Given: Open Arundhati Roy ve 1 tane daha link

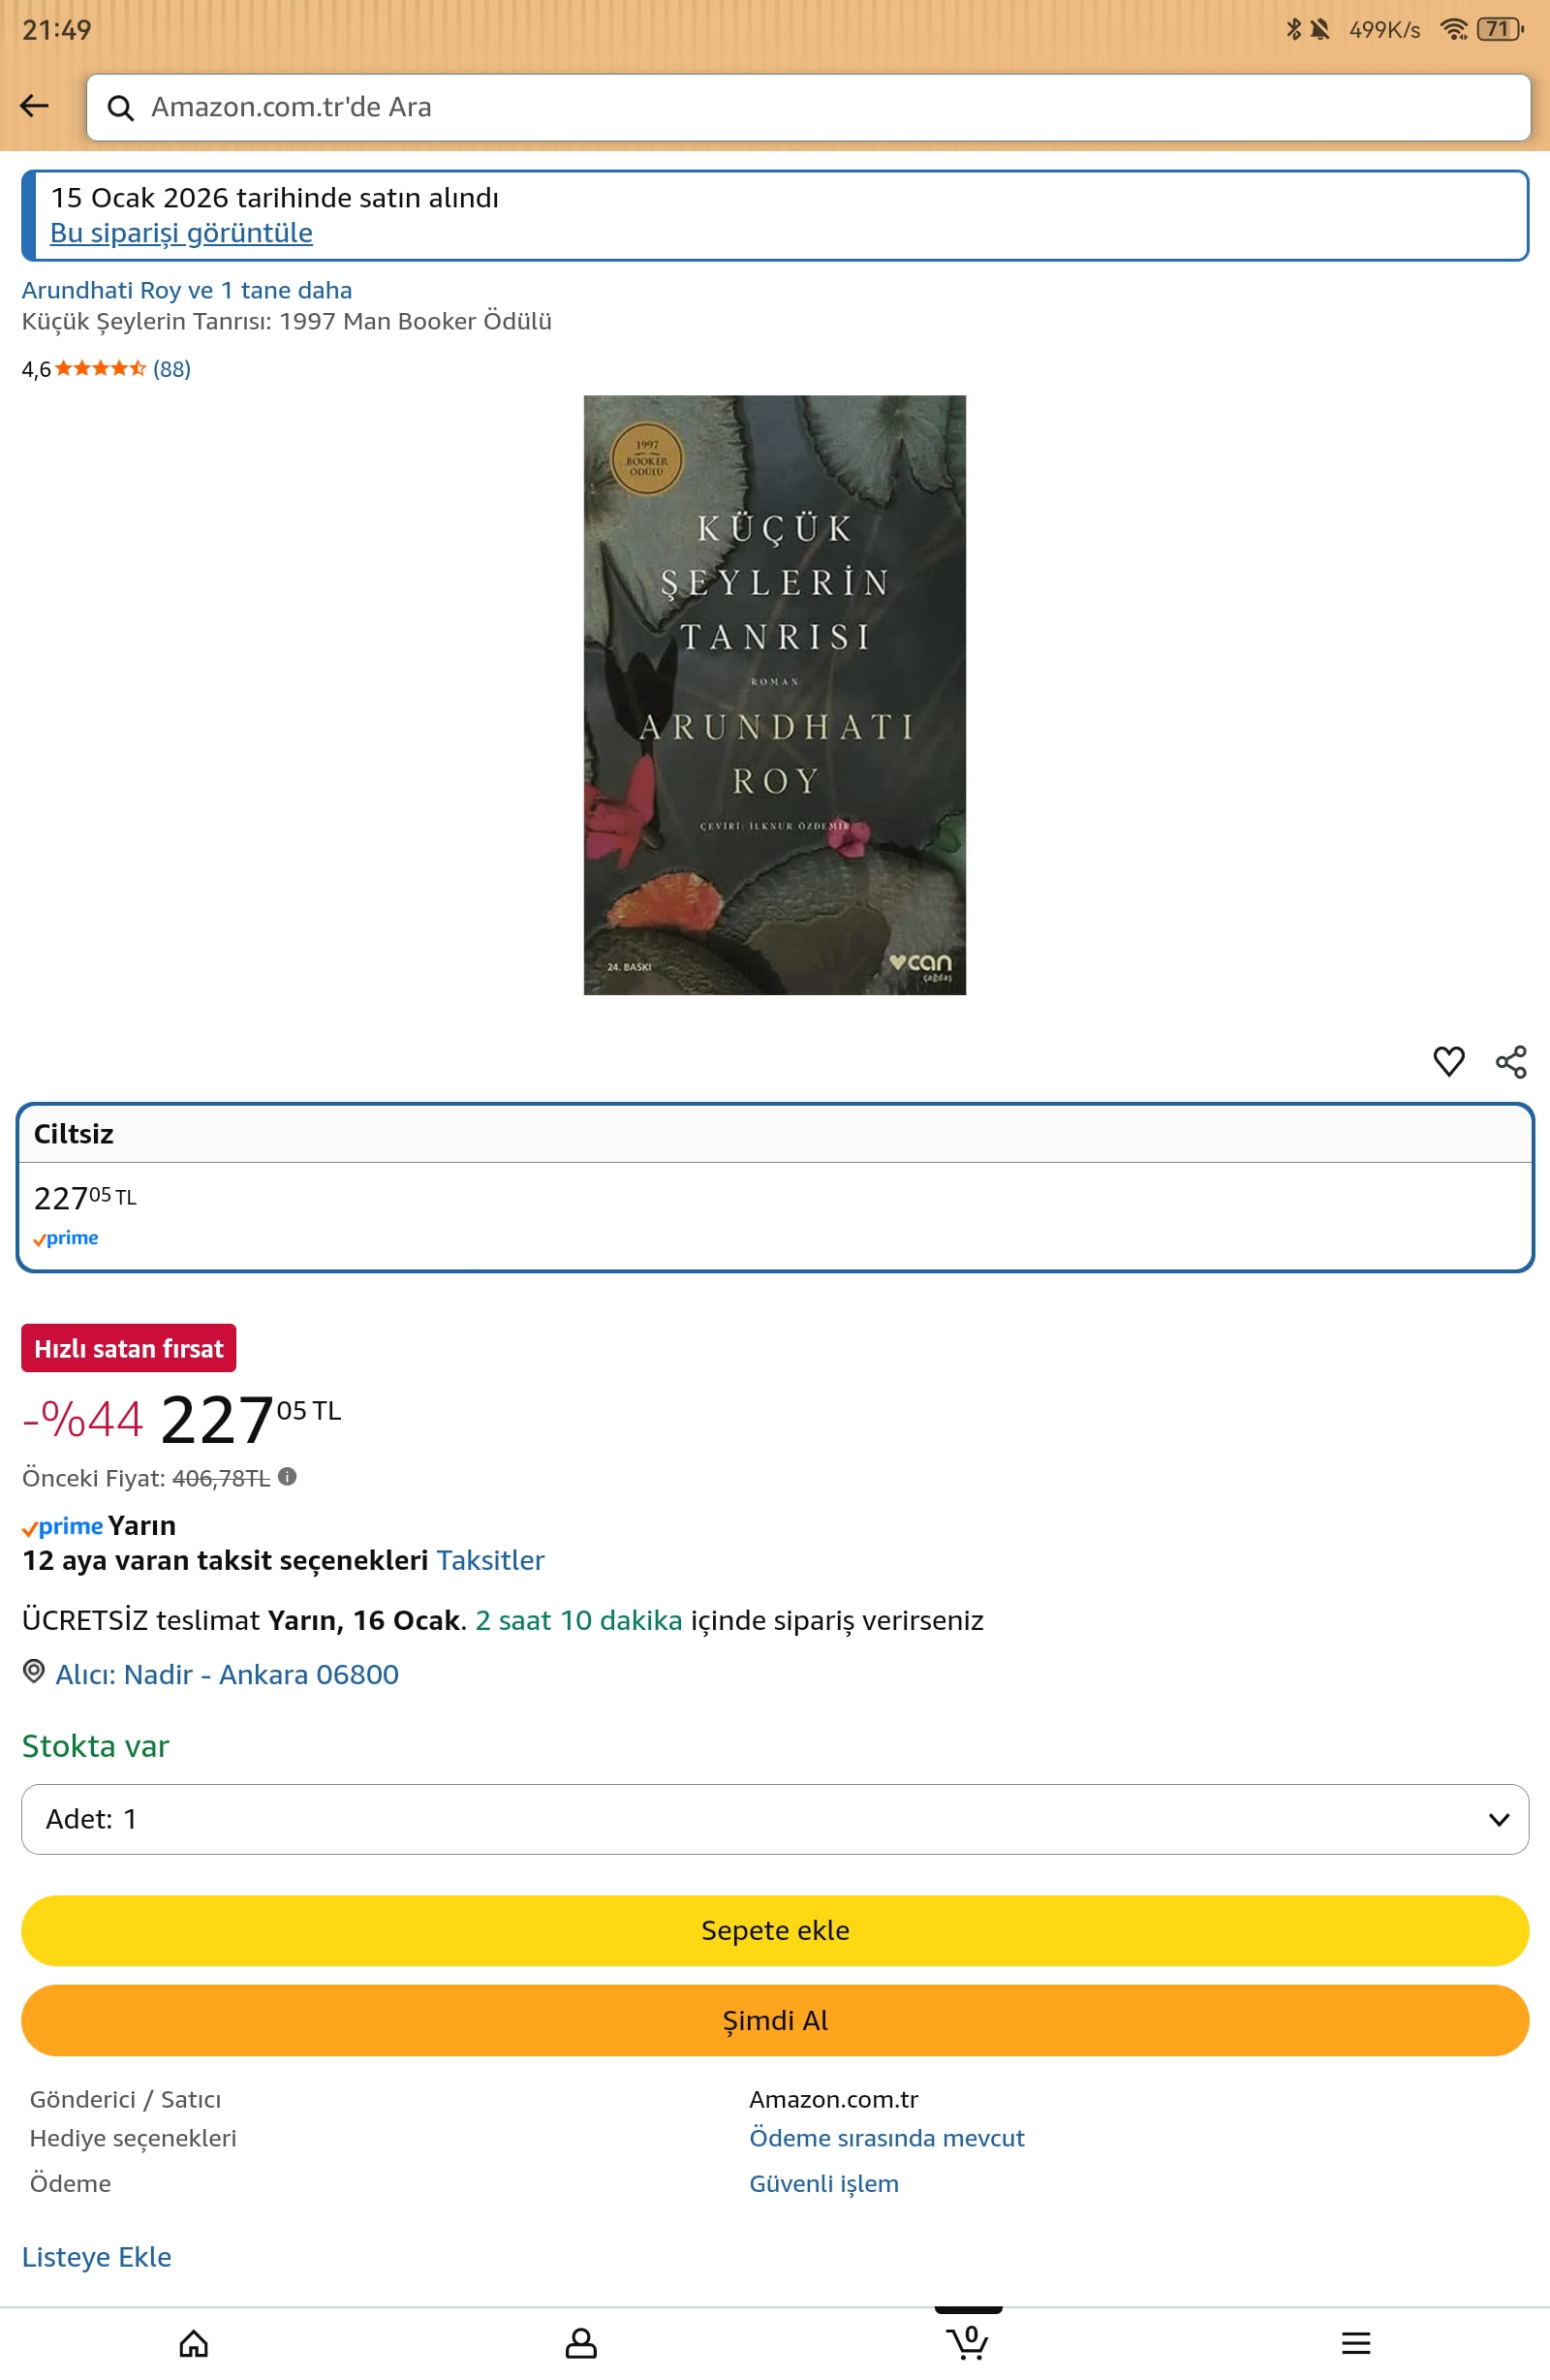Looking at the screenshot, I should (x=187, y=290).
